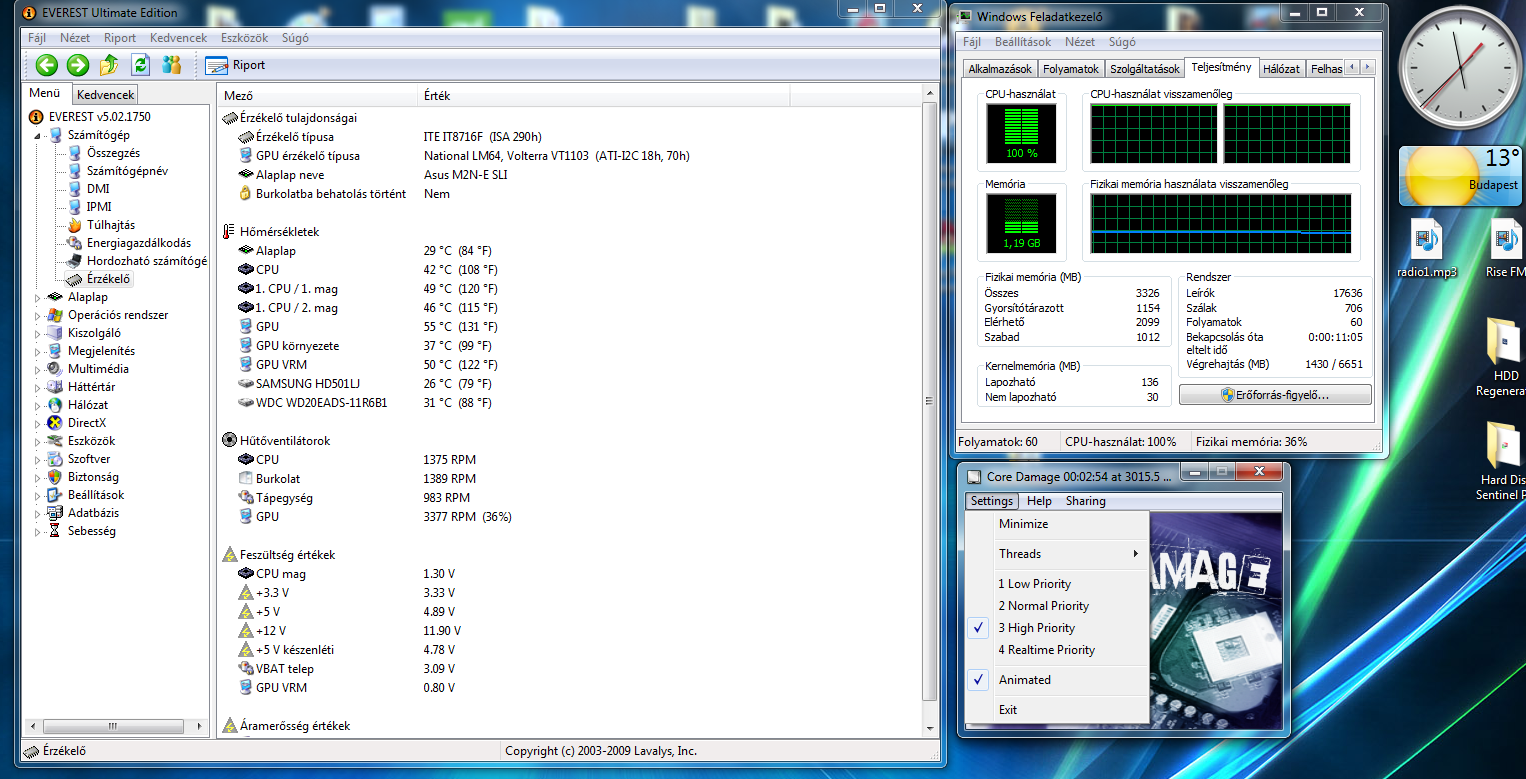Expand the Multimédia tree node
The width and height of the screenshot is (1526, 779).
(39, 369)
